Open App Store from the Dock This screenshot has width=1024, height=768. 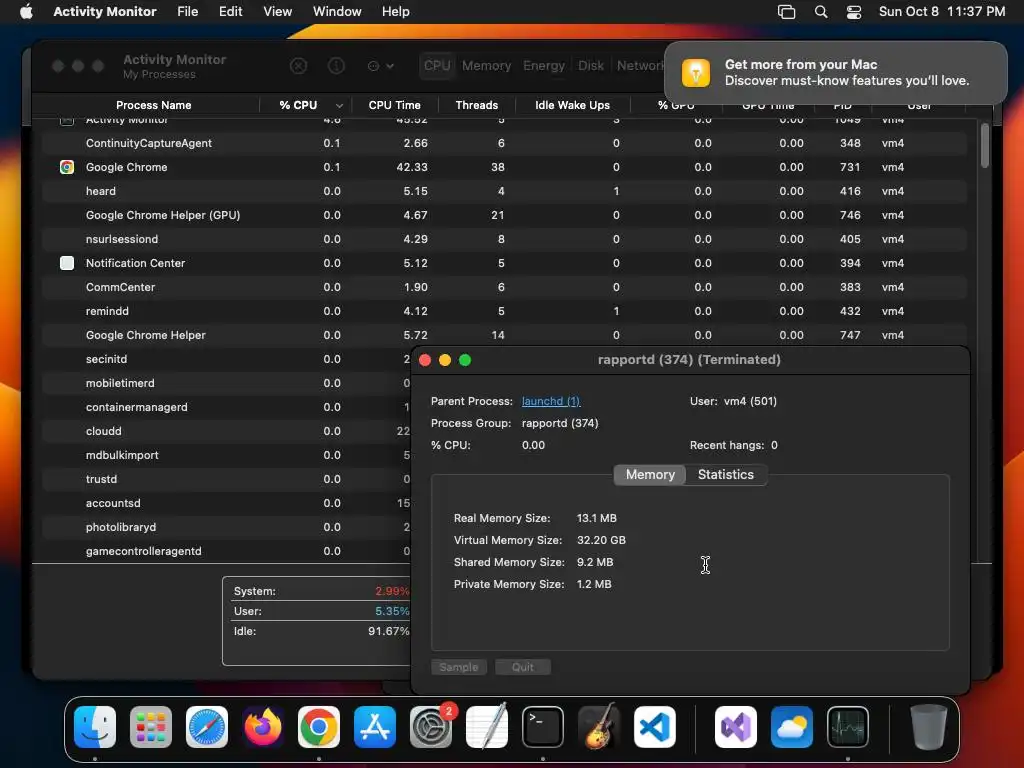pos(375,727)
